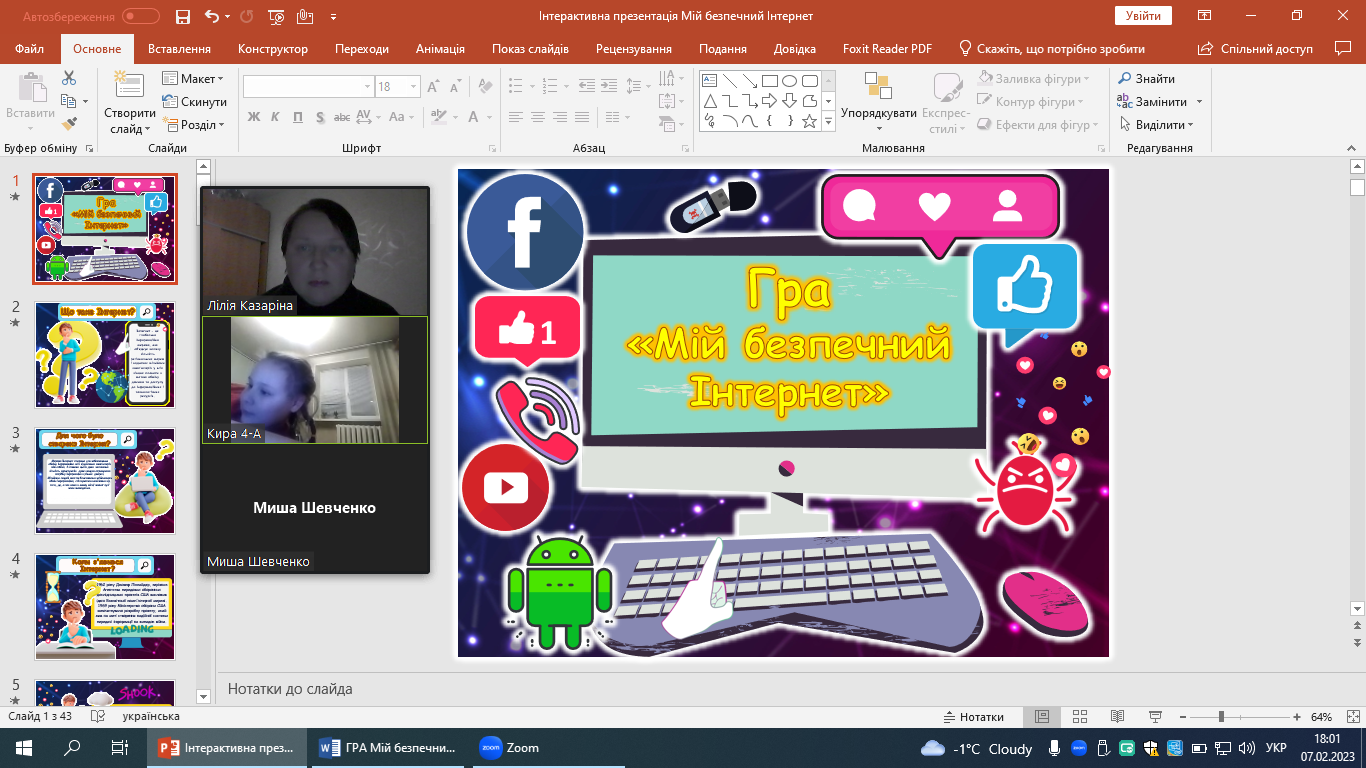Zoom out with the minus button
The height and width of the screenshot is (768, 1366).
1181,717
